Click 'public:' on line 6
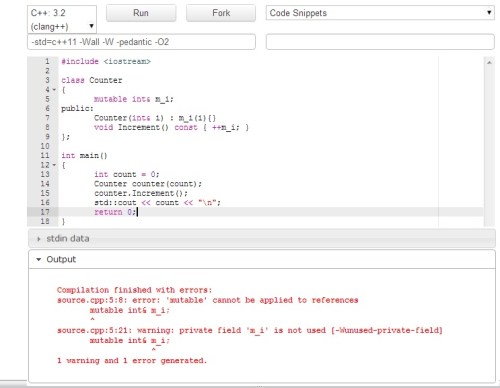This screenshot has width=500, height=388. pyautogui.click(x=77, y=109)
